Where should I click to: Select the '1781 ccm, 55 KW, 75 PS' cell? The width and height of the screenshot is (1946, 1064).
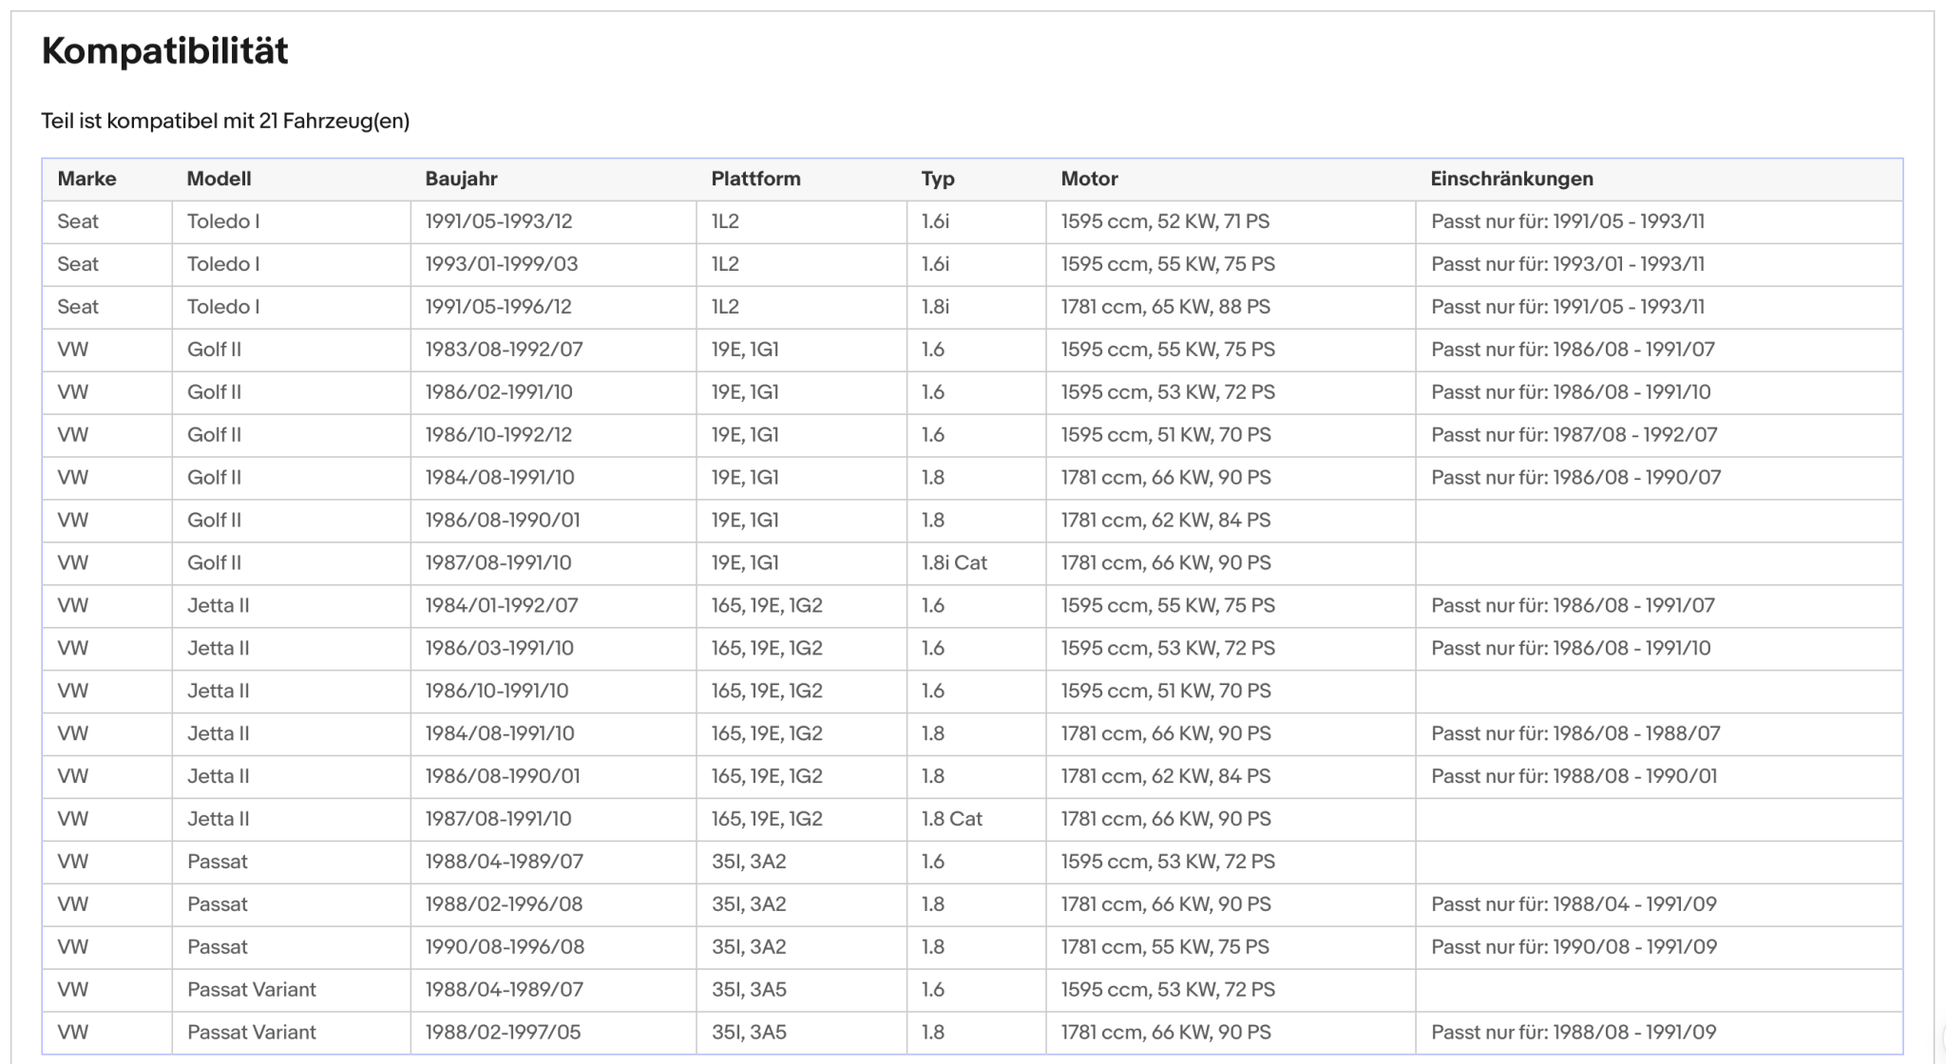pyautogui.click(x=1164, y=947)
